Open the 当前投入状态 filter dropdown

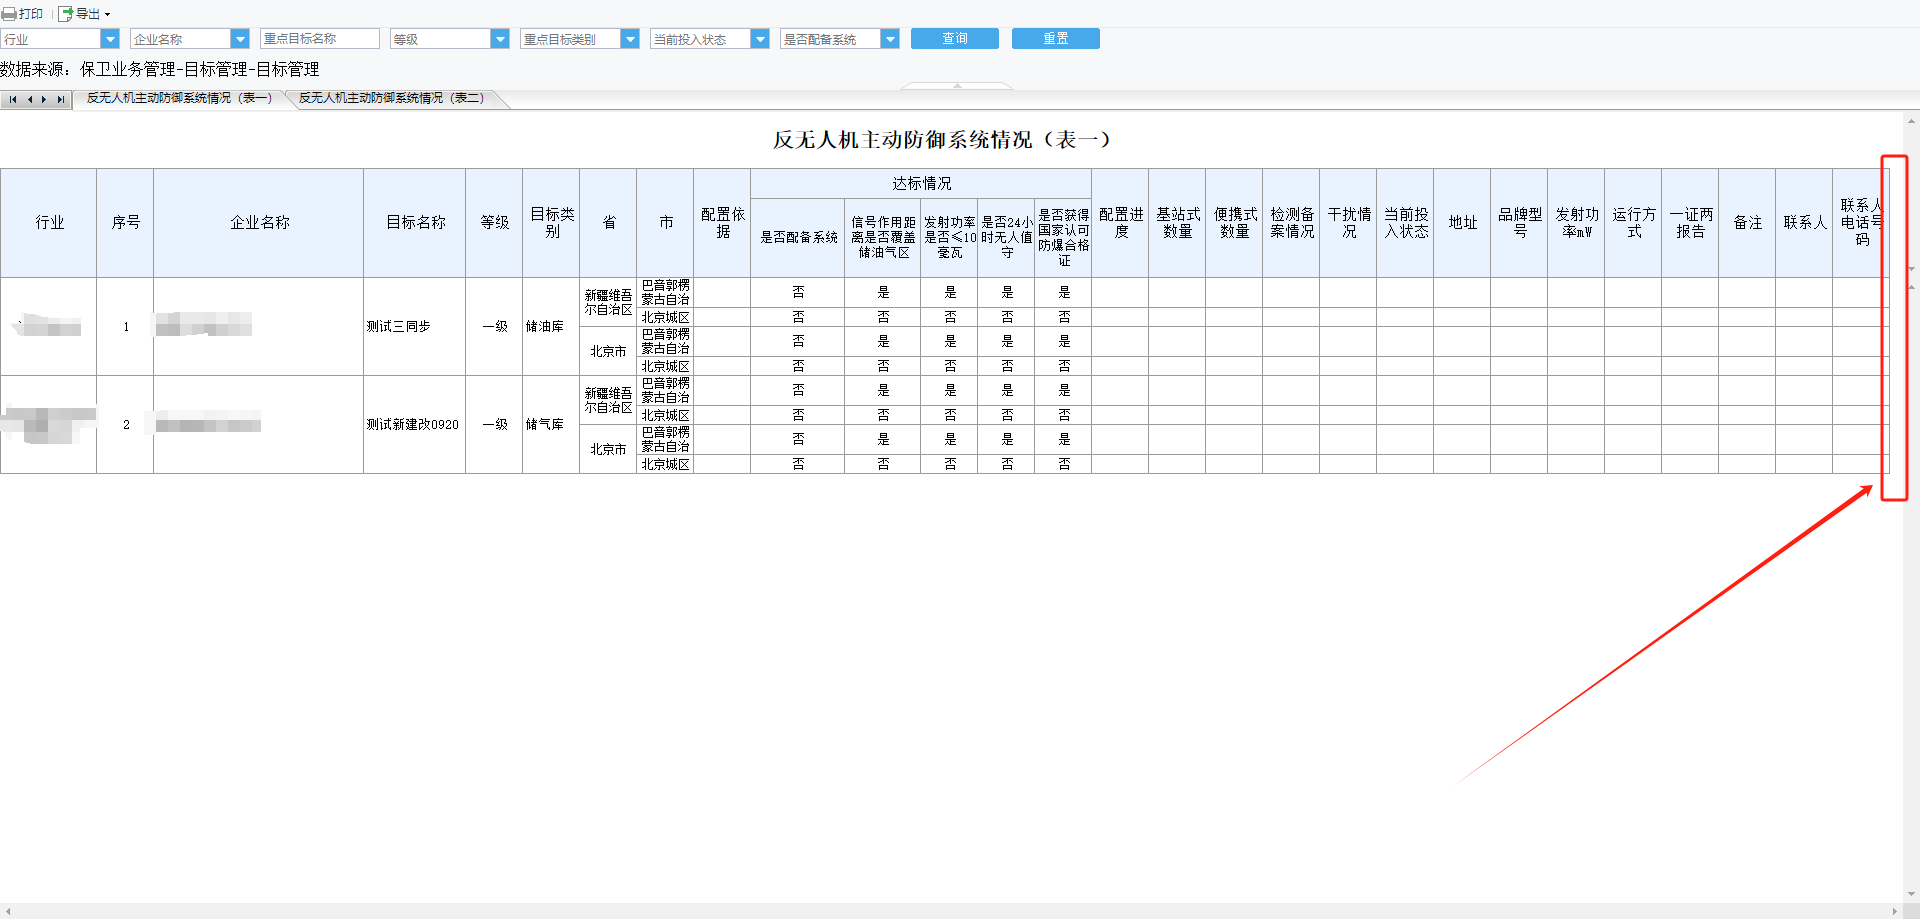pos(760,39)
